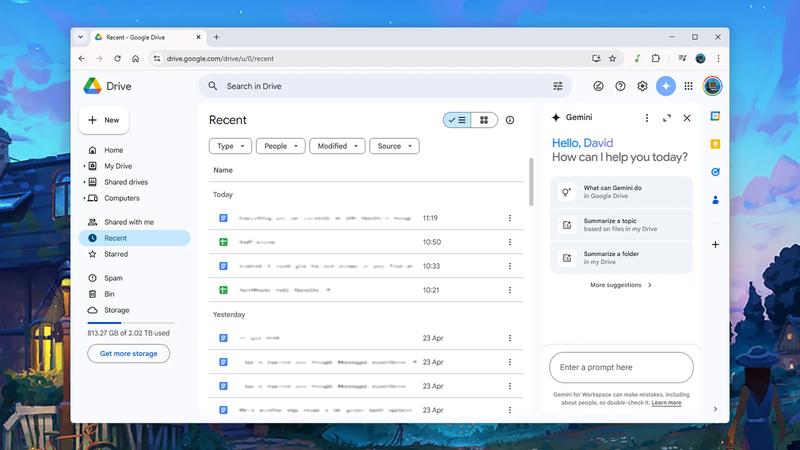
Task: Choose Summarize a topic suggestion
Action: 621,225
